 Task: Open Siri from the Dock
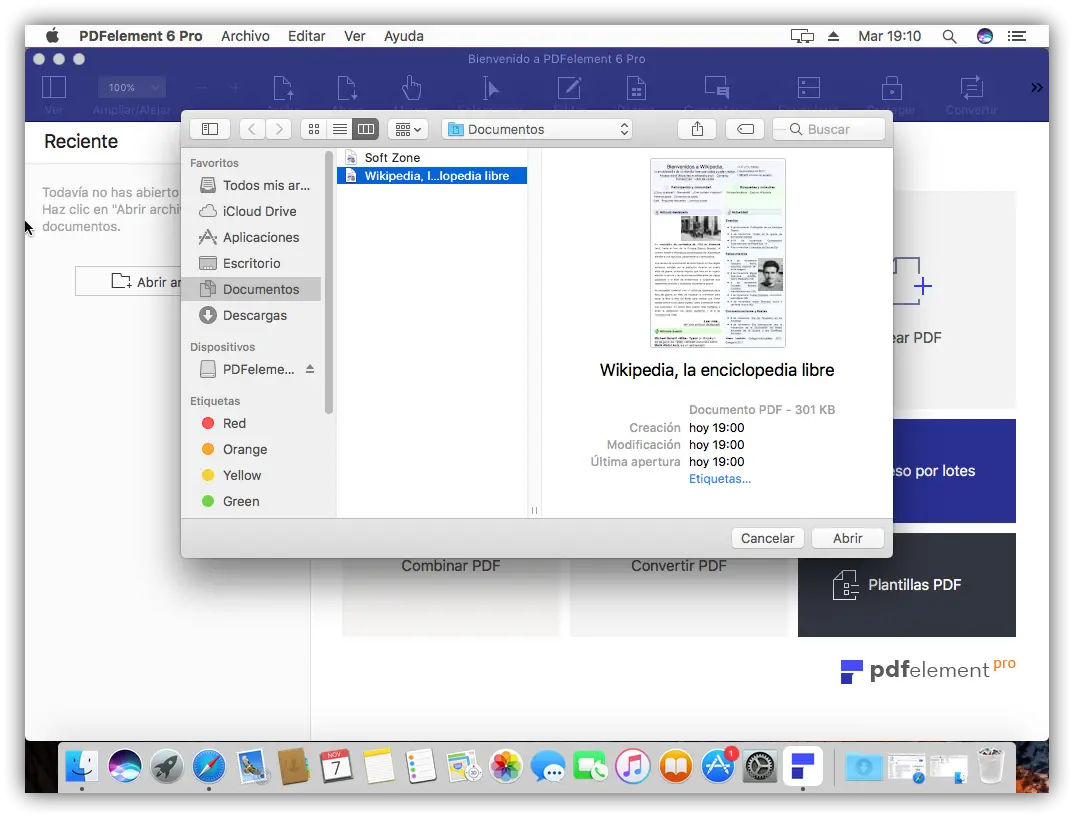(x=124, y=766)
